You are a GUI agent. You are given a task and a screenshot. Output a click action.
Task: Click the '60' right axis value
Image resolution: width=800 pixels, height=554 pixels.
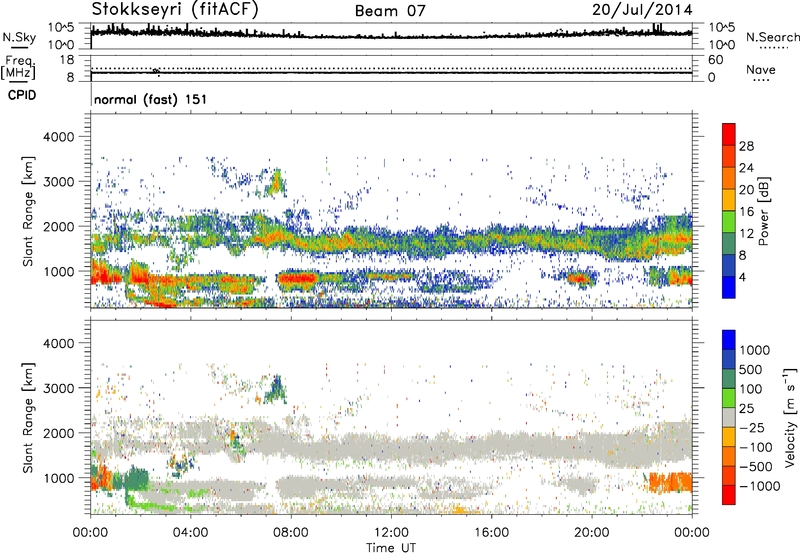click(716, 60)
